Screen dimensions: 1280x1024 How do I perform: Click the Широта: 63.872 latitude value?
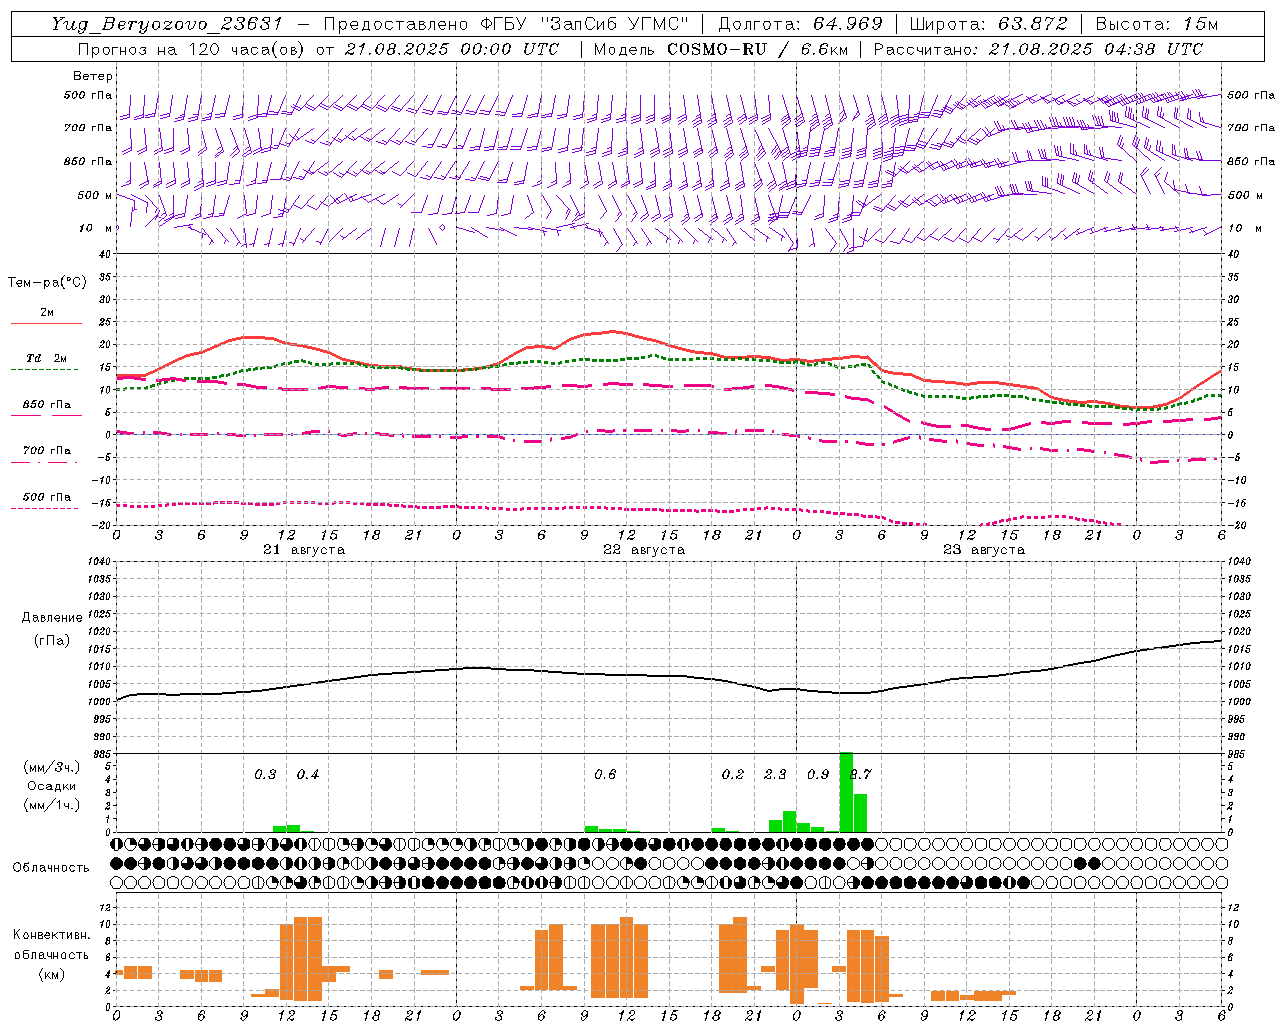click(x=988, y=24)
